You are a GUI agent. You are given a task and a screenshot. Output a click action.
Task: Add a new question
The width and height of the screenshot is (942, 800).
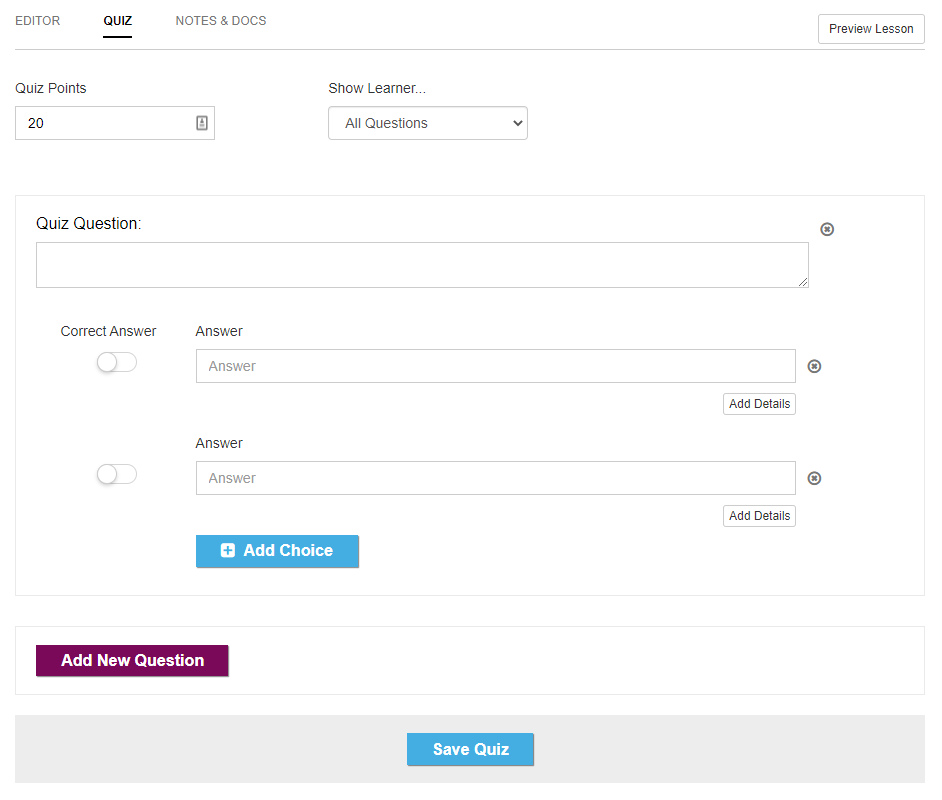coord(132,660)
